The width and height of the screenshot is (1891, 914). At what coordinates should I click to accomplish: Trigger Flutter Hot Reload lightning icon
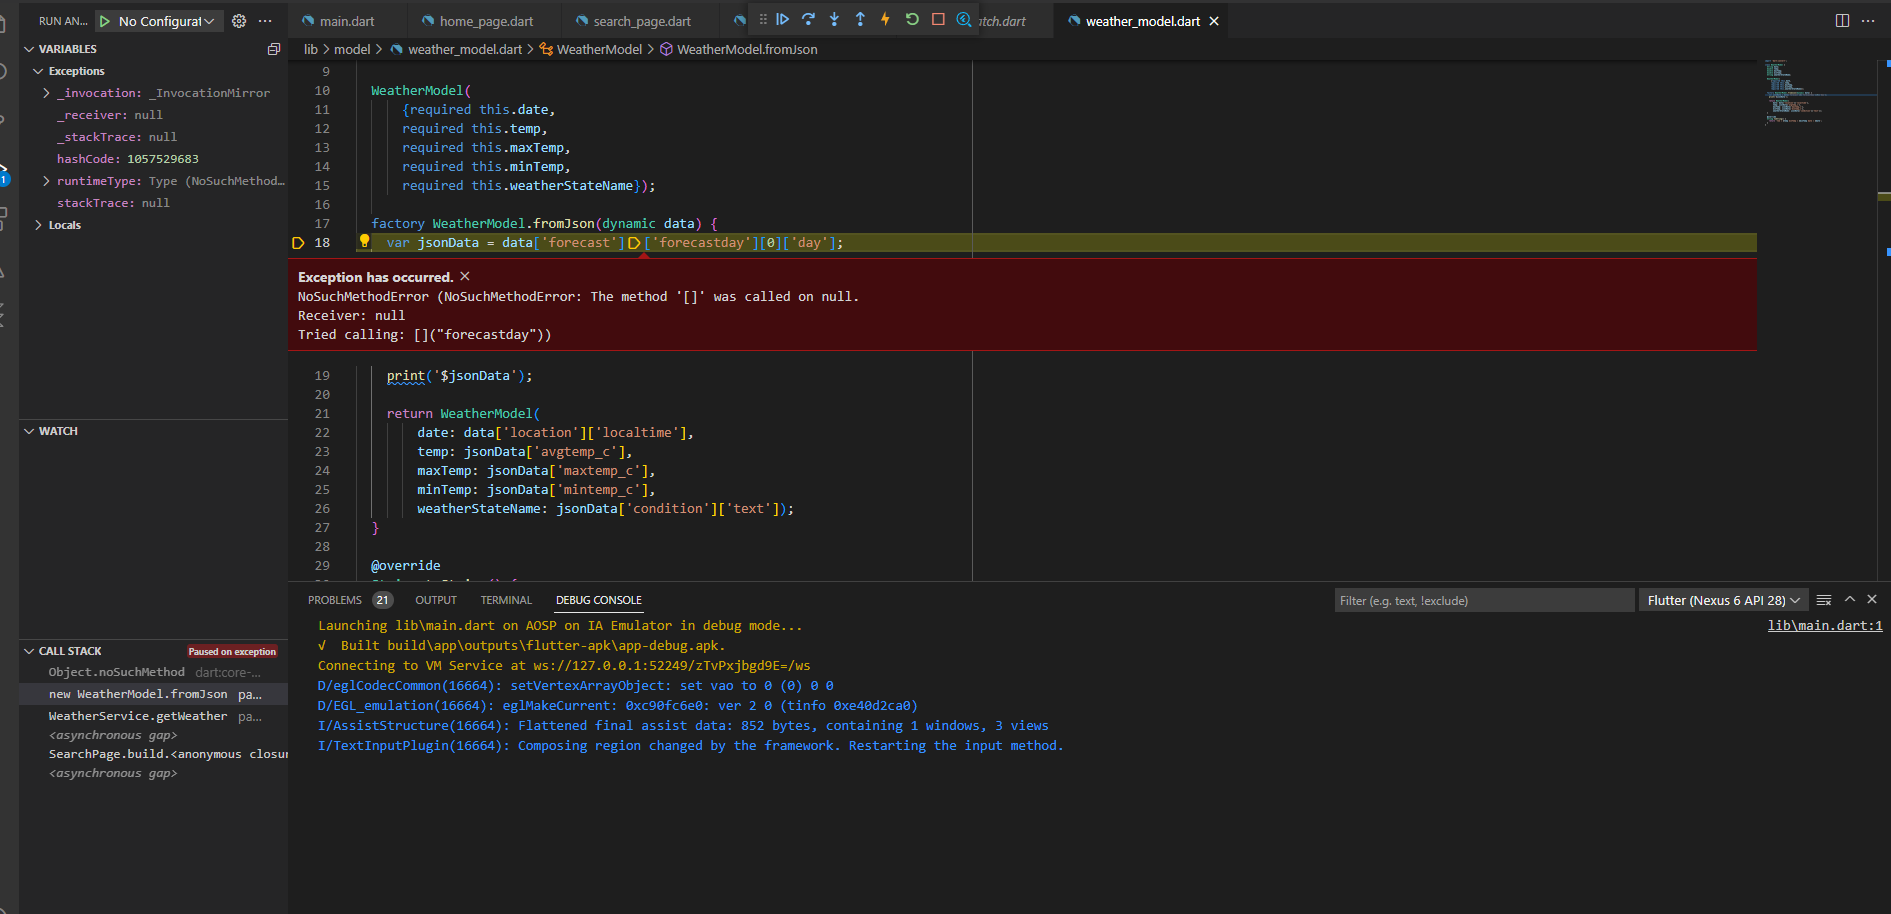tap(885, 20)
